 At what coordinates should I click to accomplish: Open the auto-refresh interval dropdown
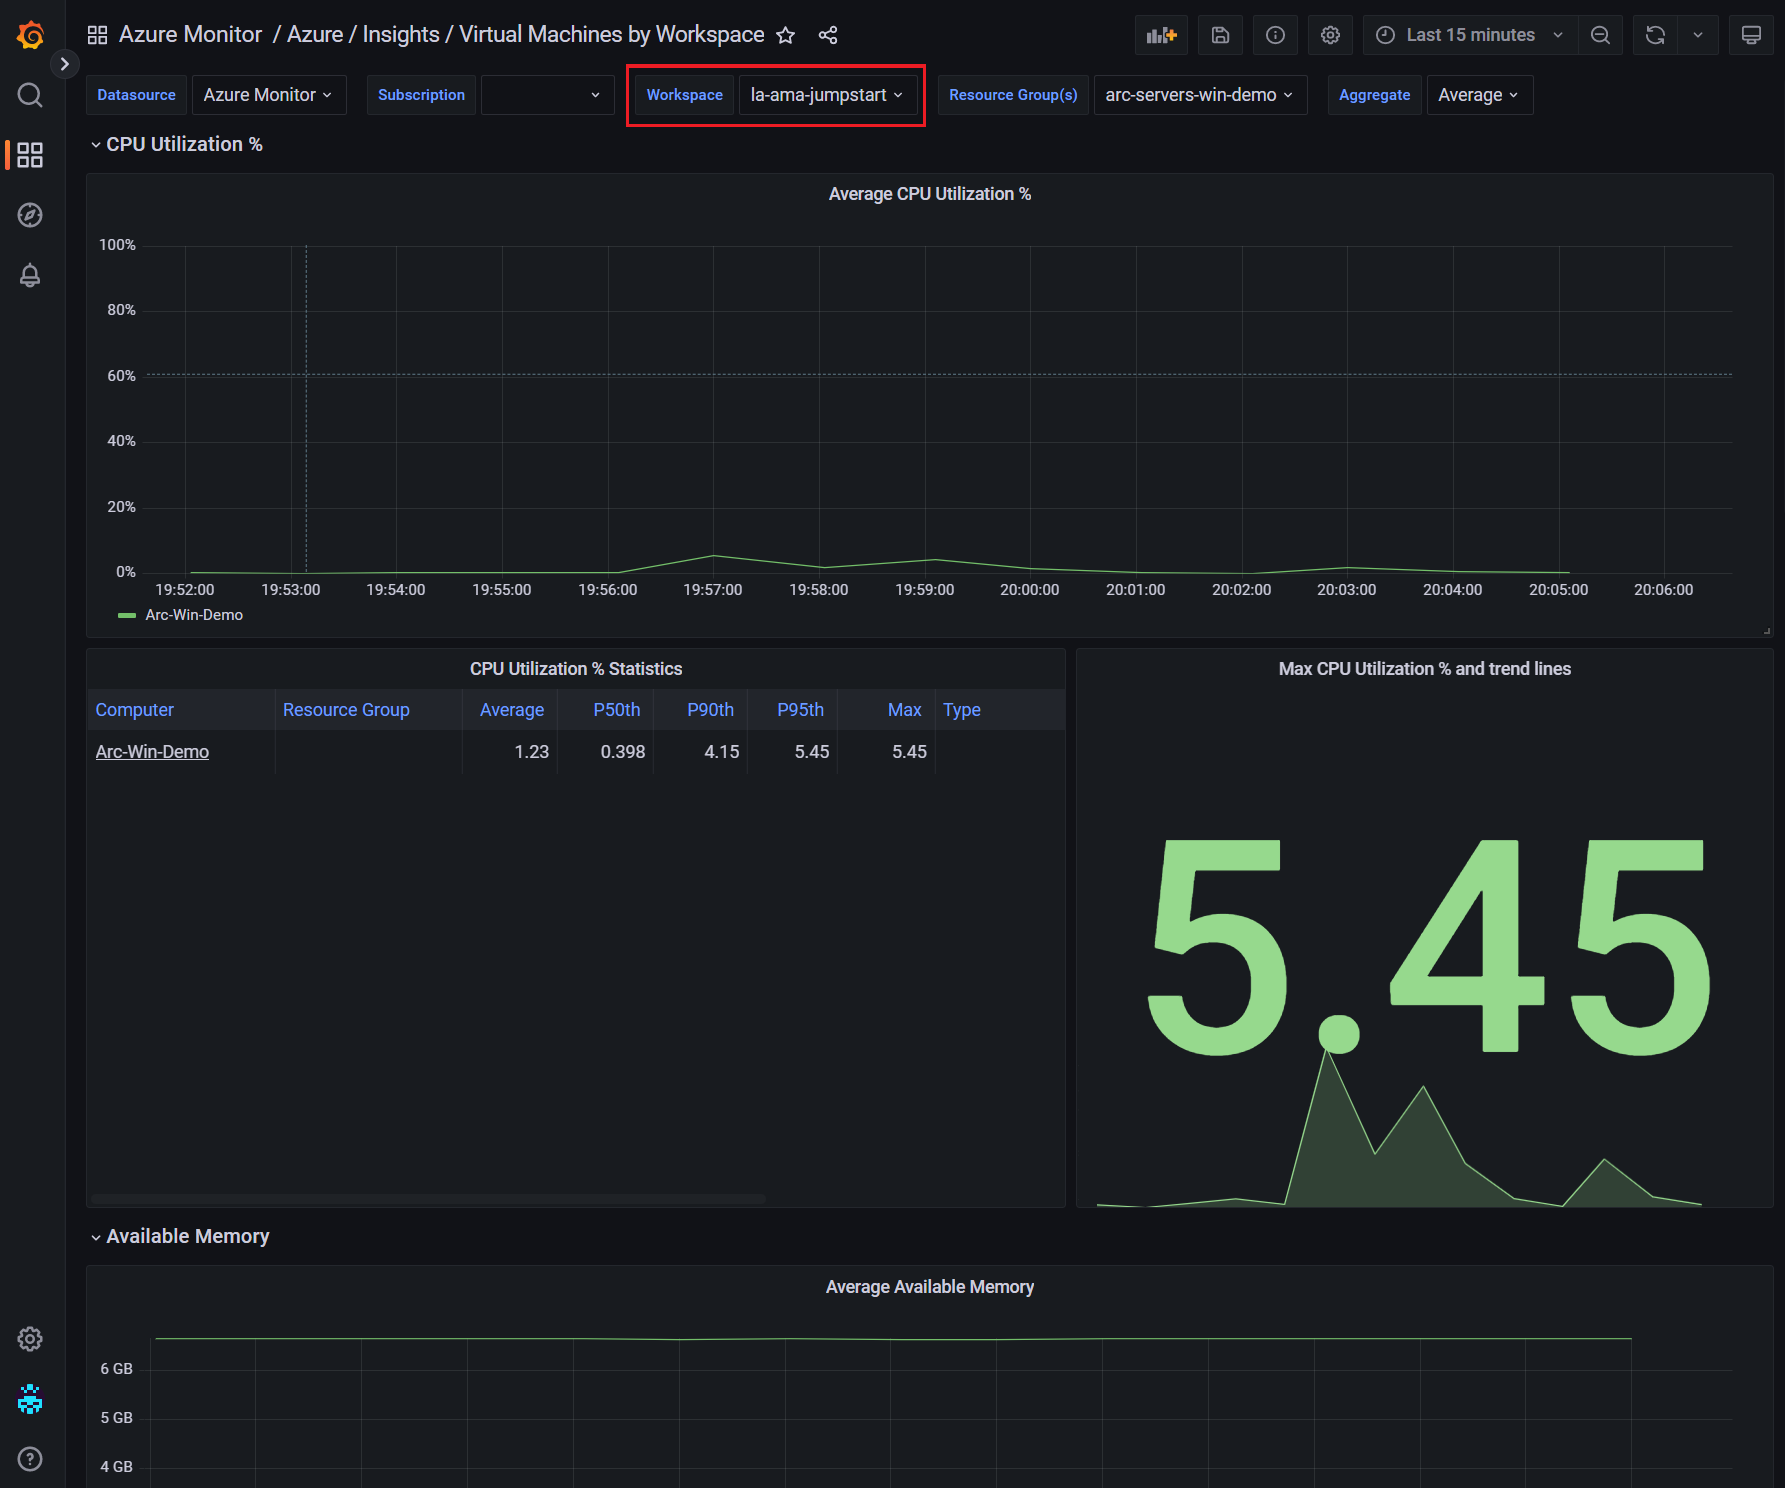click(1698, 35)
